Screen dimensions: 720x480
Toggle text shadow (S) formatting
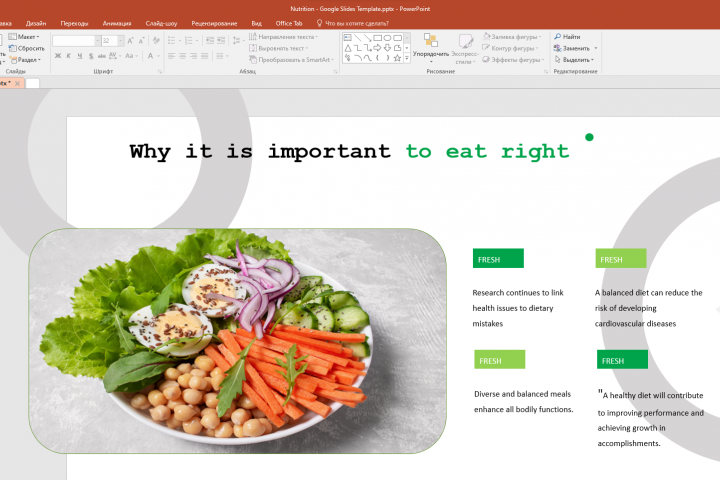pyautogui.click(x=91, y=56)
